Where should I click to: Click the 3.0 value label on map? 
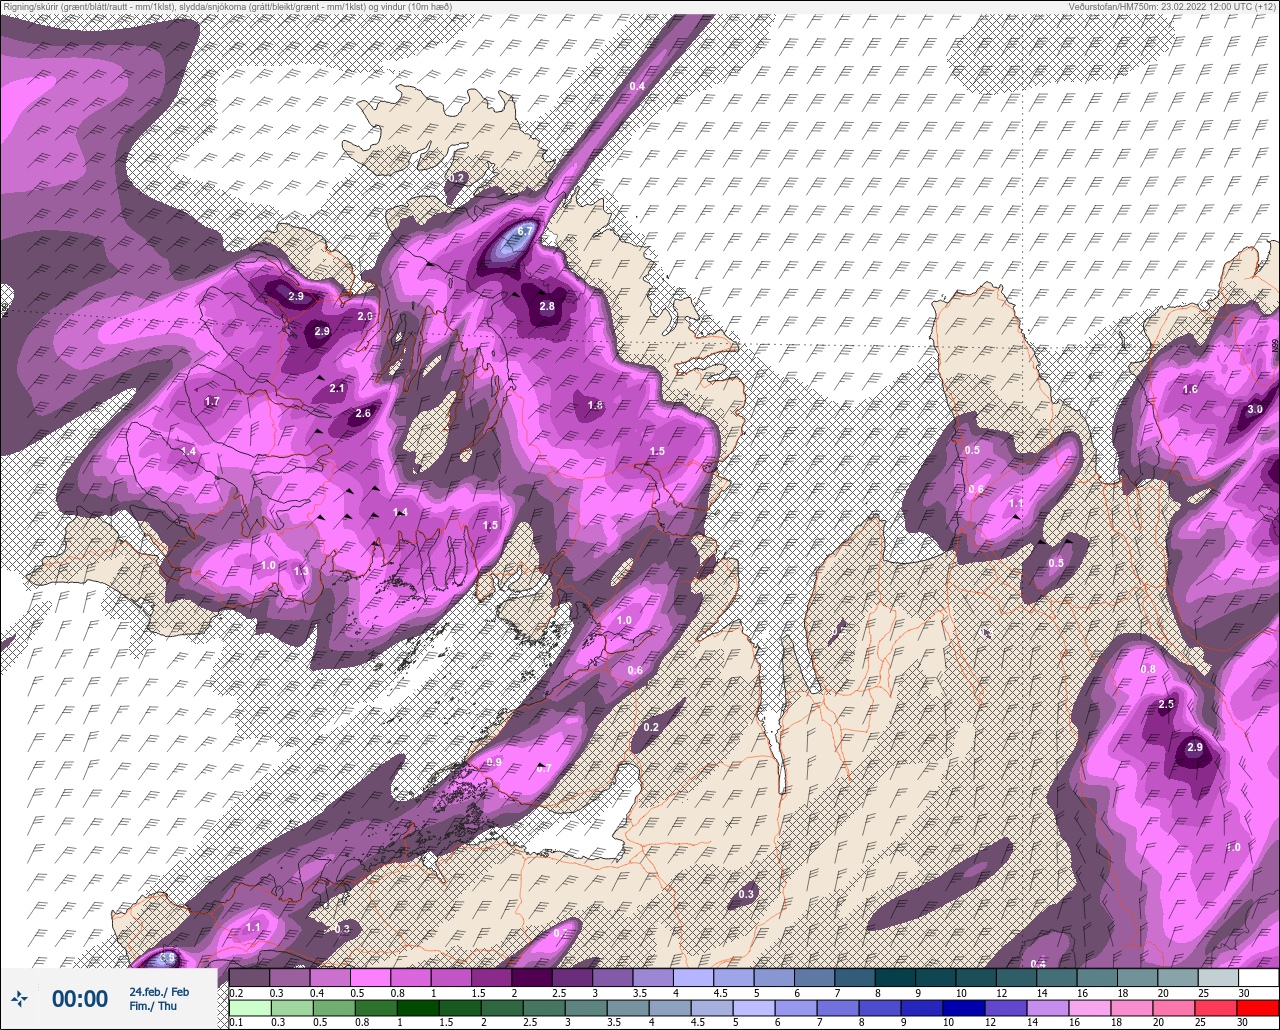click(x=1255, y=410)
